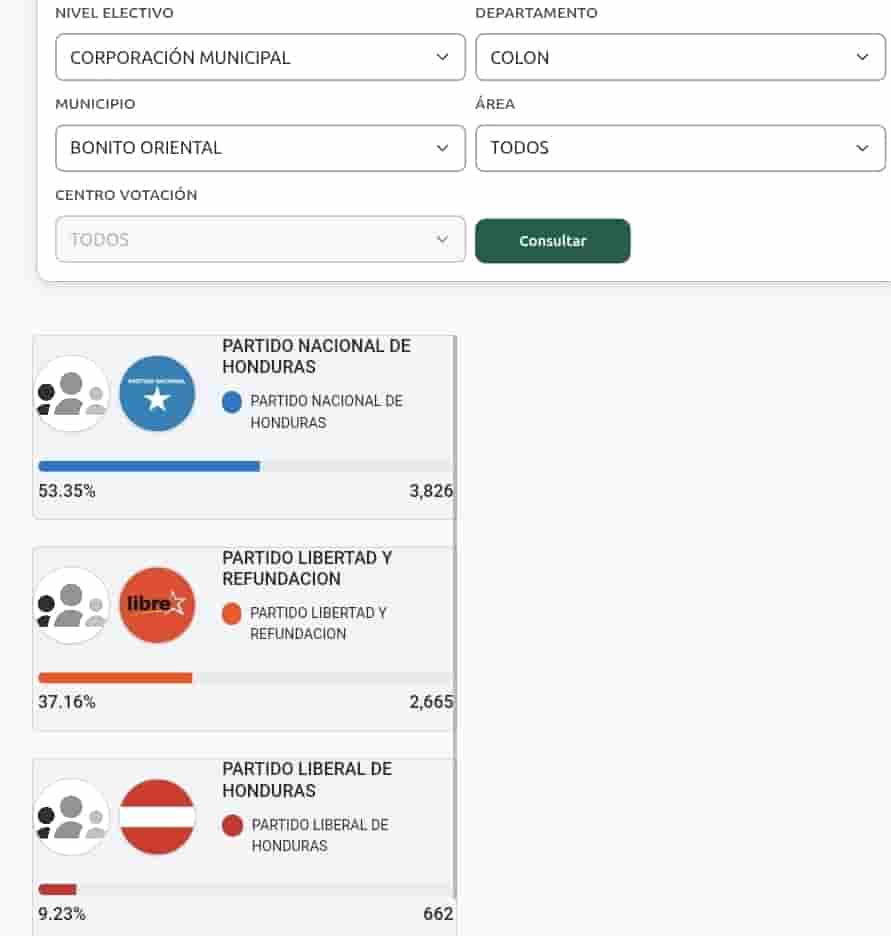Click the red Partido Liberal legend dot
The image size is (891, 936).
(232, 825)
